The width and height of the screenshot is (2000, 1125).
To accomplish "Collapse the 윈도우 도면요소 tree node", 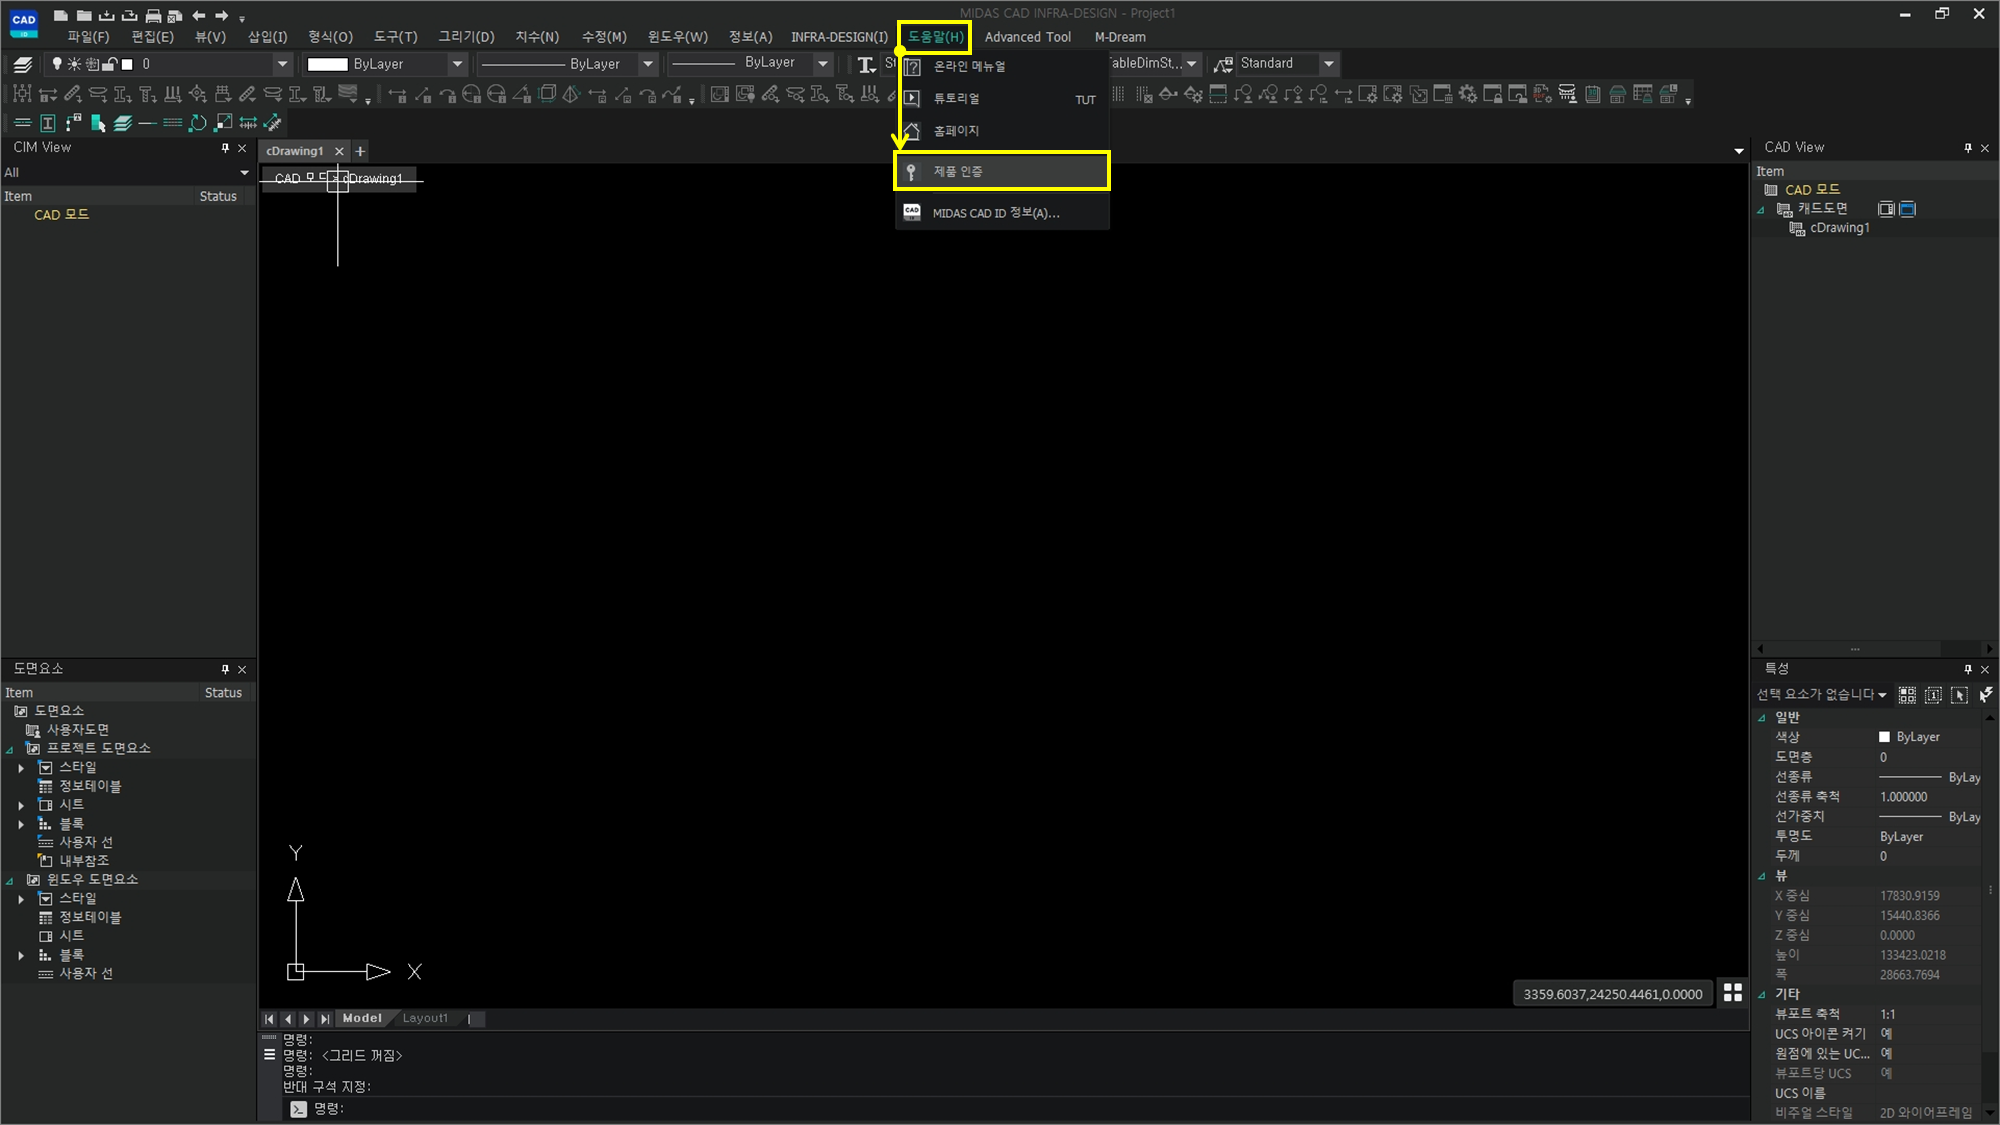I will point(10,880).
